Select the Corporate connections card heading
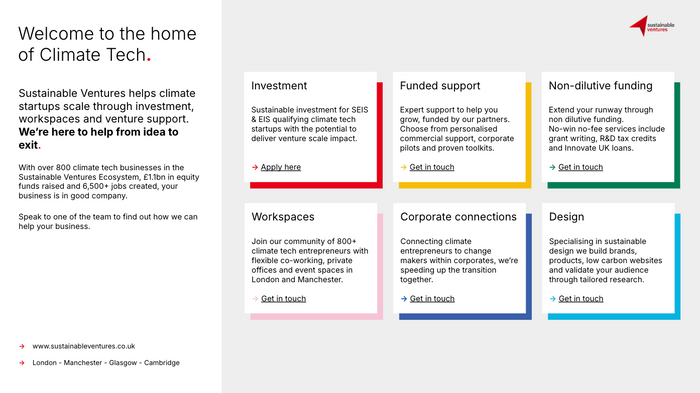 pos(458,217)
